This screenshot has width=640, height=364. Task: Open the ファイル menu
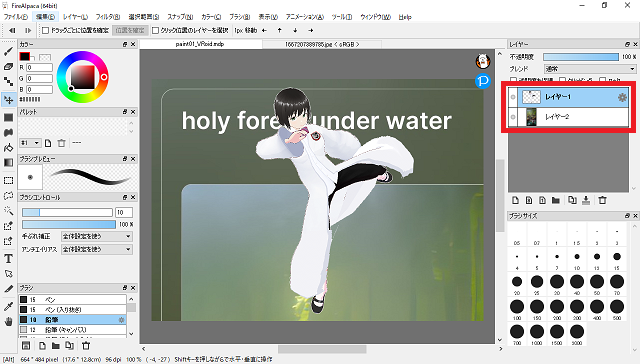[x=16, y=17]
